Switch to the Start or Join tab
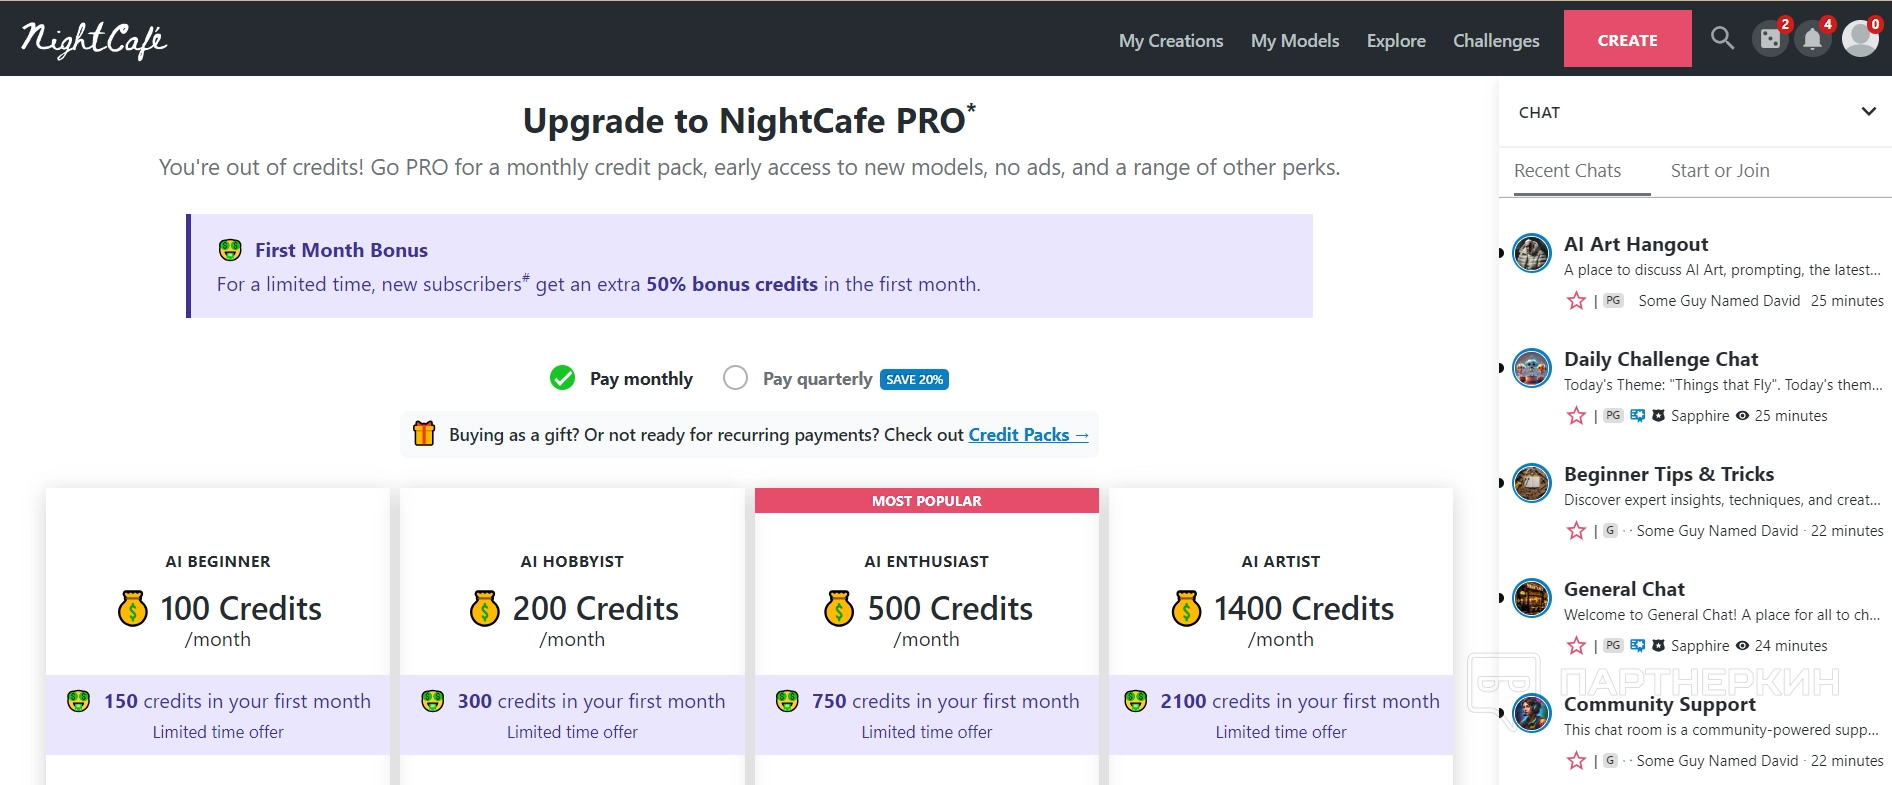 click(x=1720, y=171)
